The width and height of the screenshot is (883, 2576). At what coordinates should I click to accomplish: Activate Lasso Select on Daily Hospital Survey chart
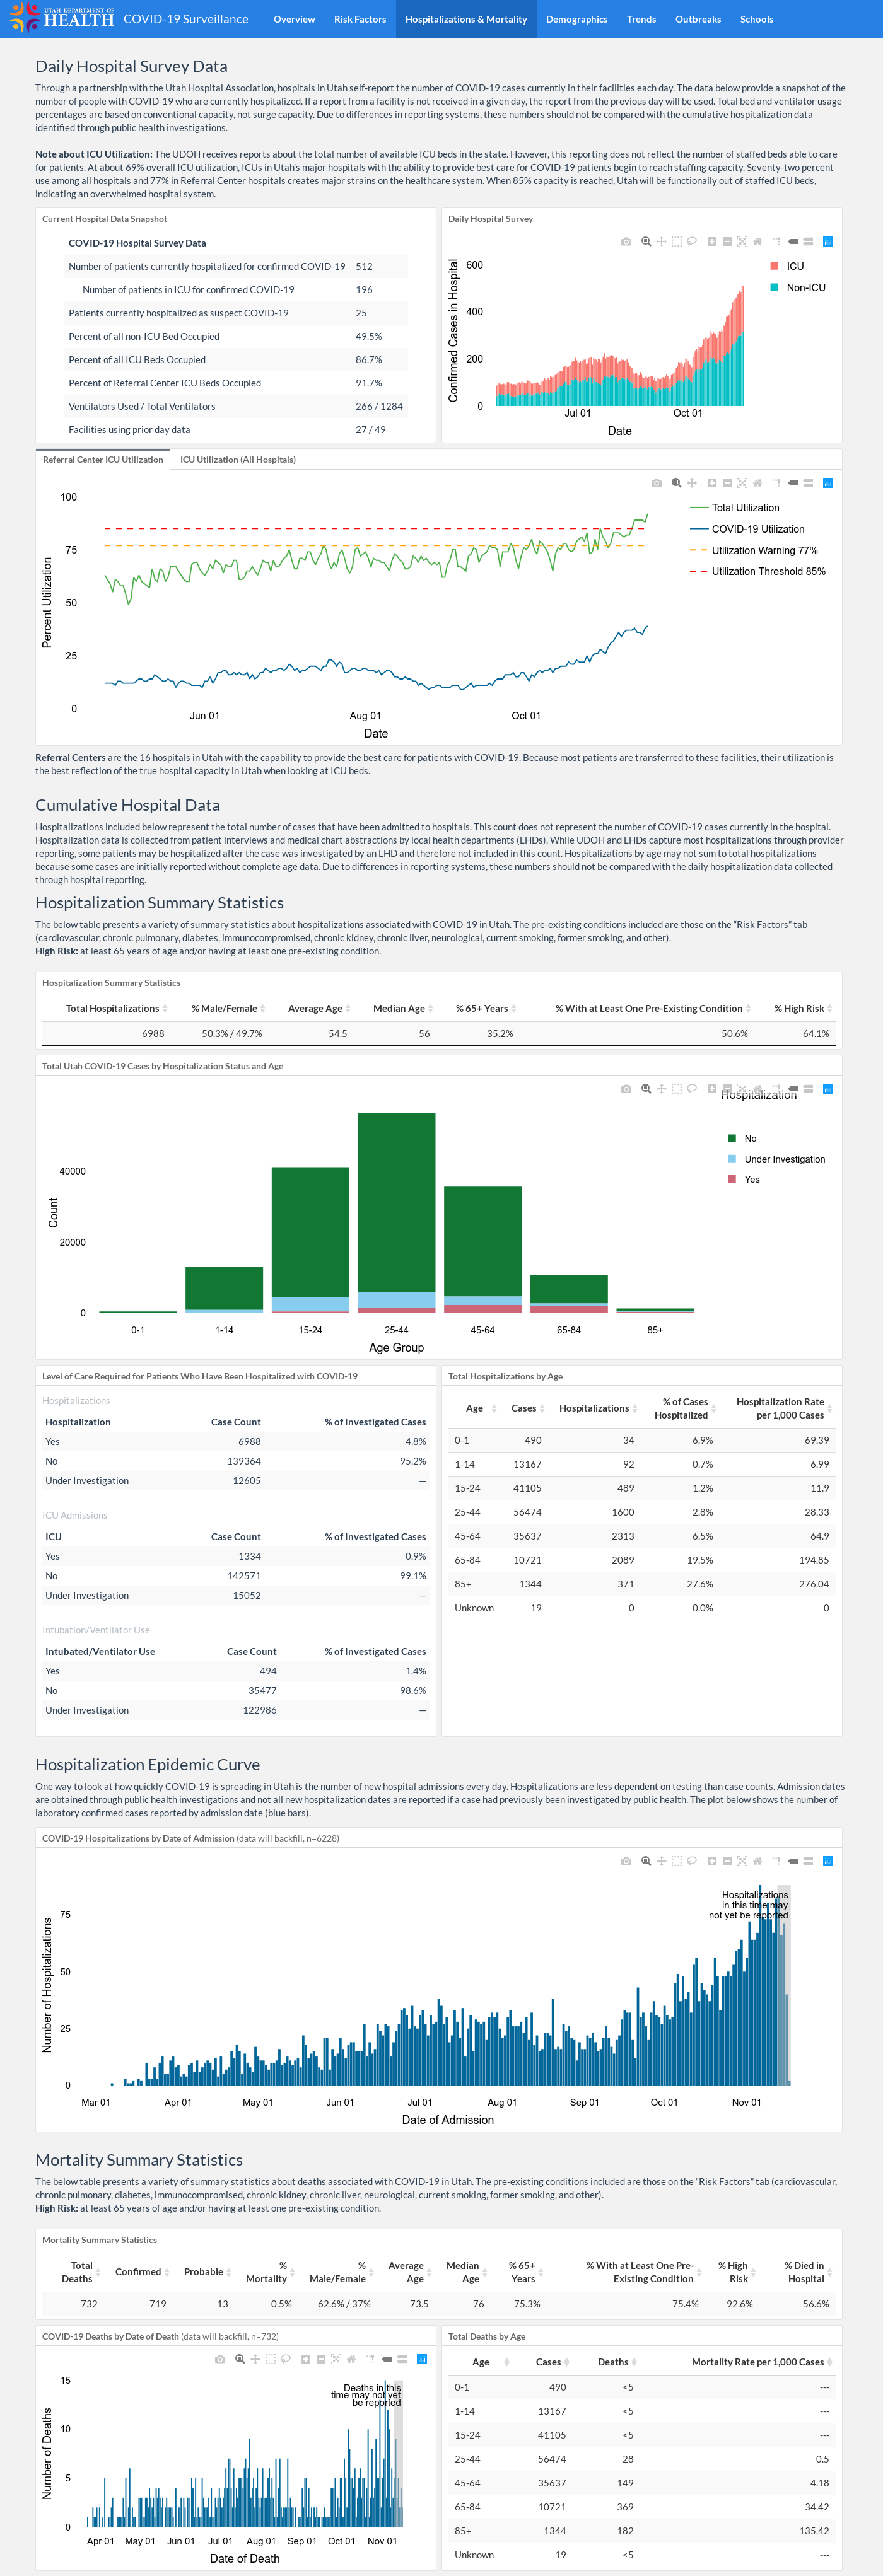click(691, 241)
